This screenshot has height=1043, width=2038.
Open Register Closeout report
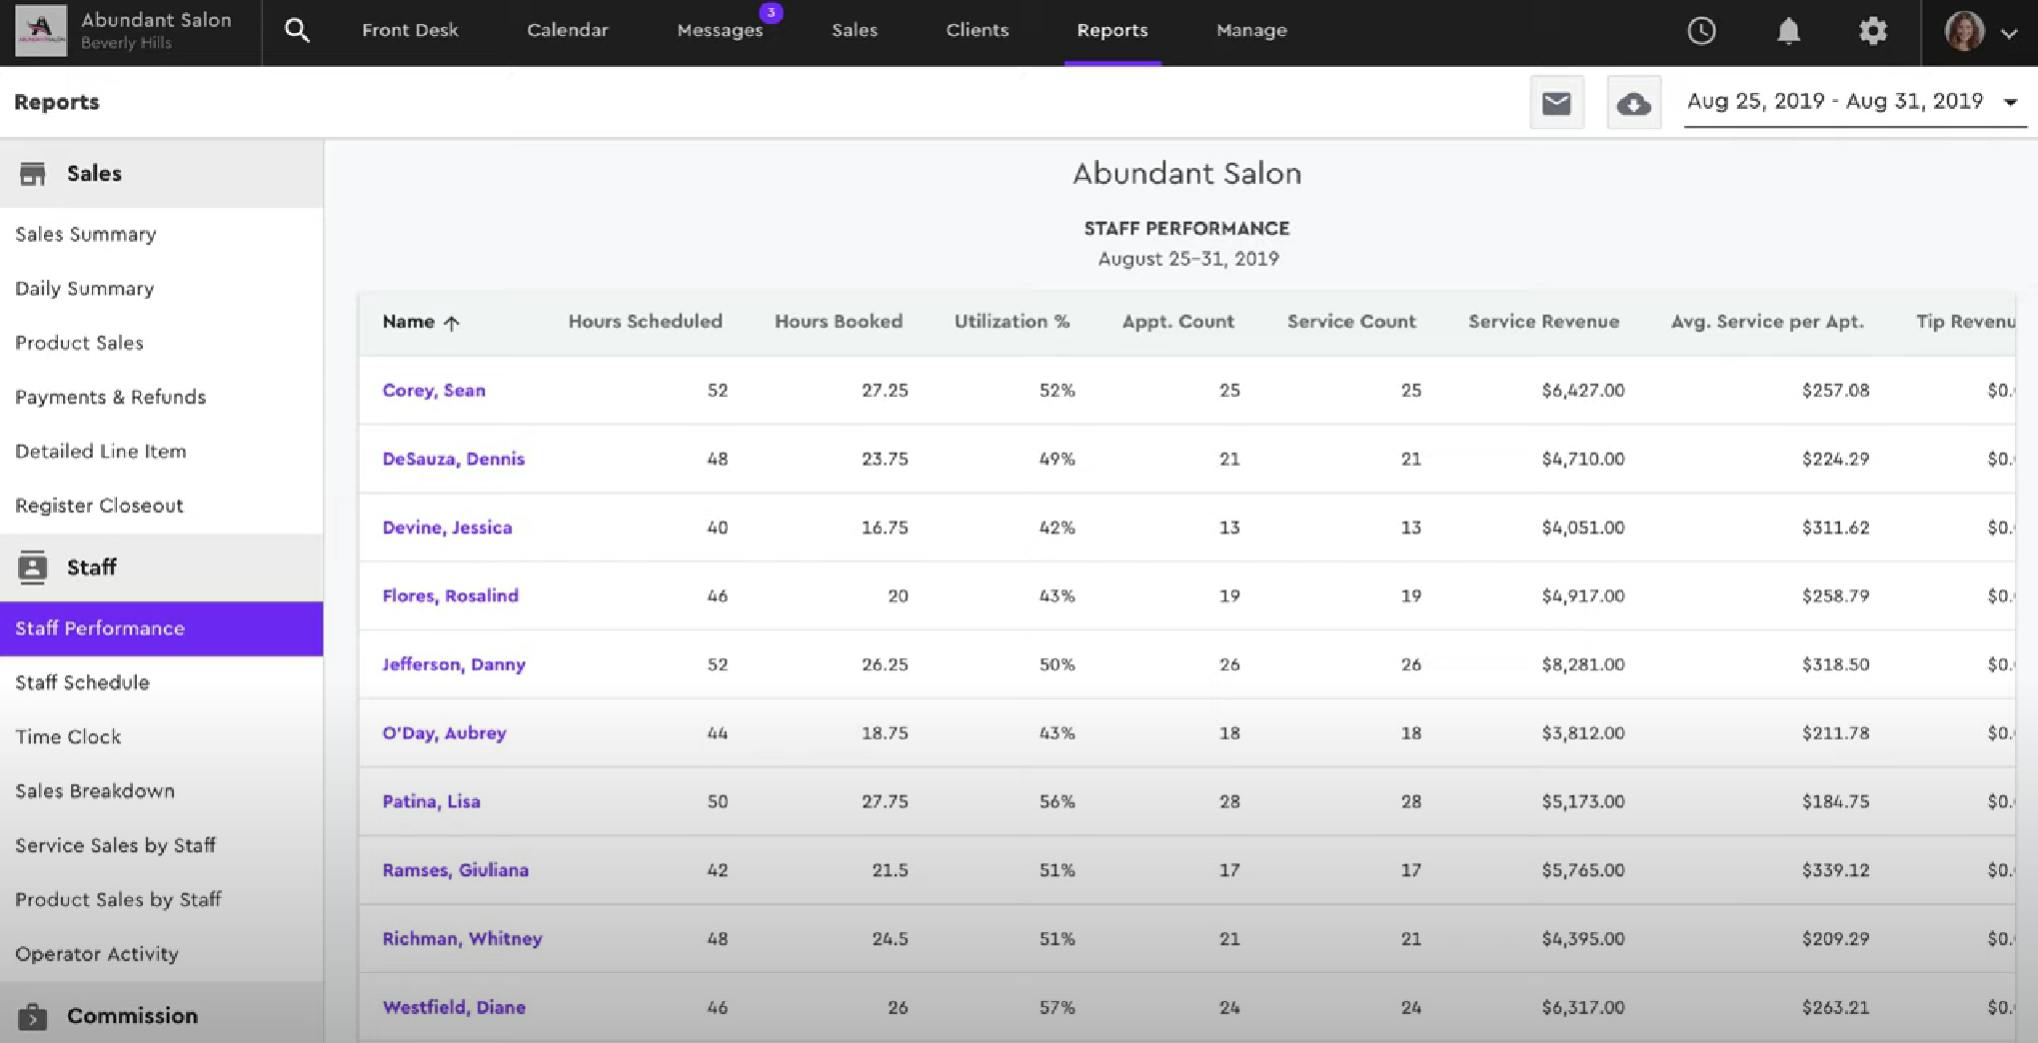pyautogui.click(x=99, y=505)
